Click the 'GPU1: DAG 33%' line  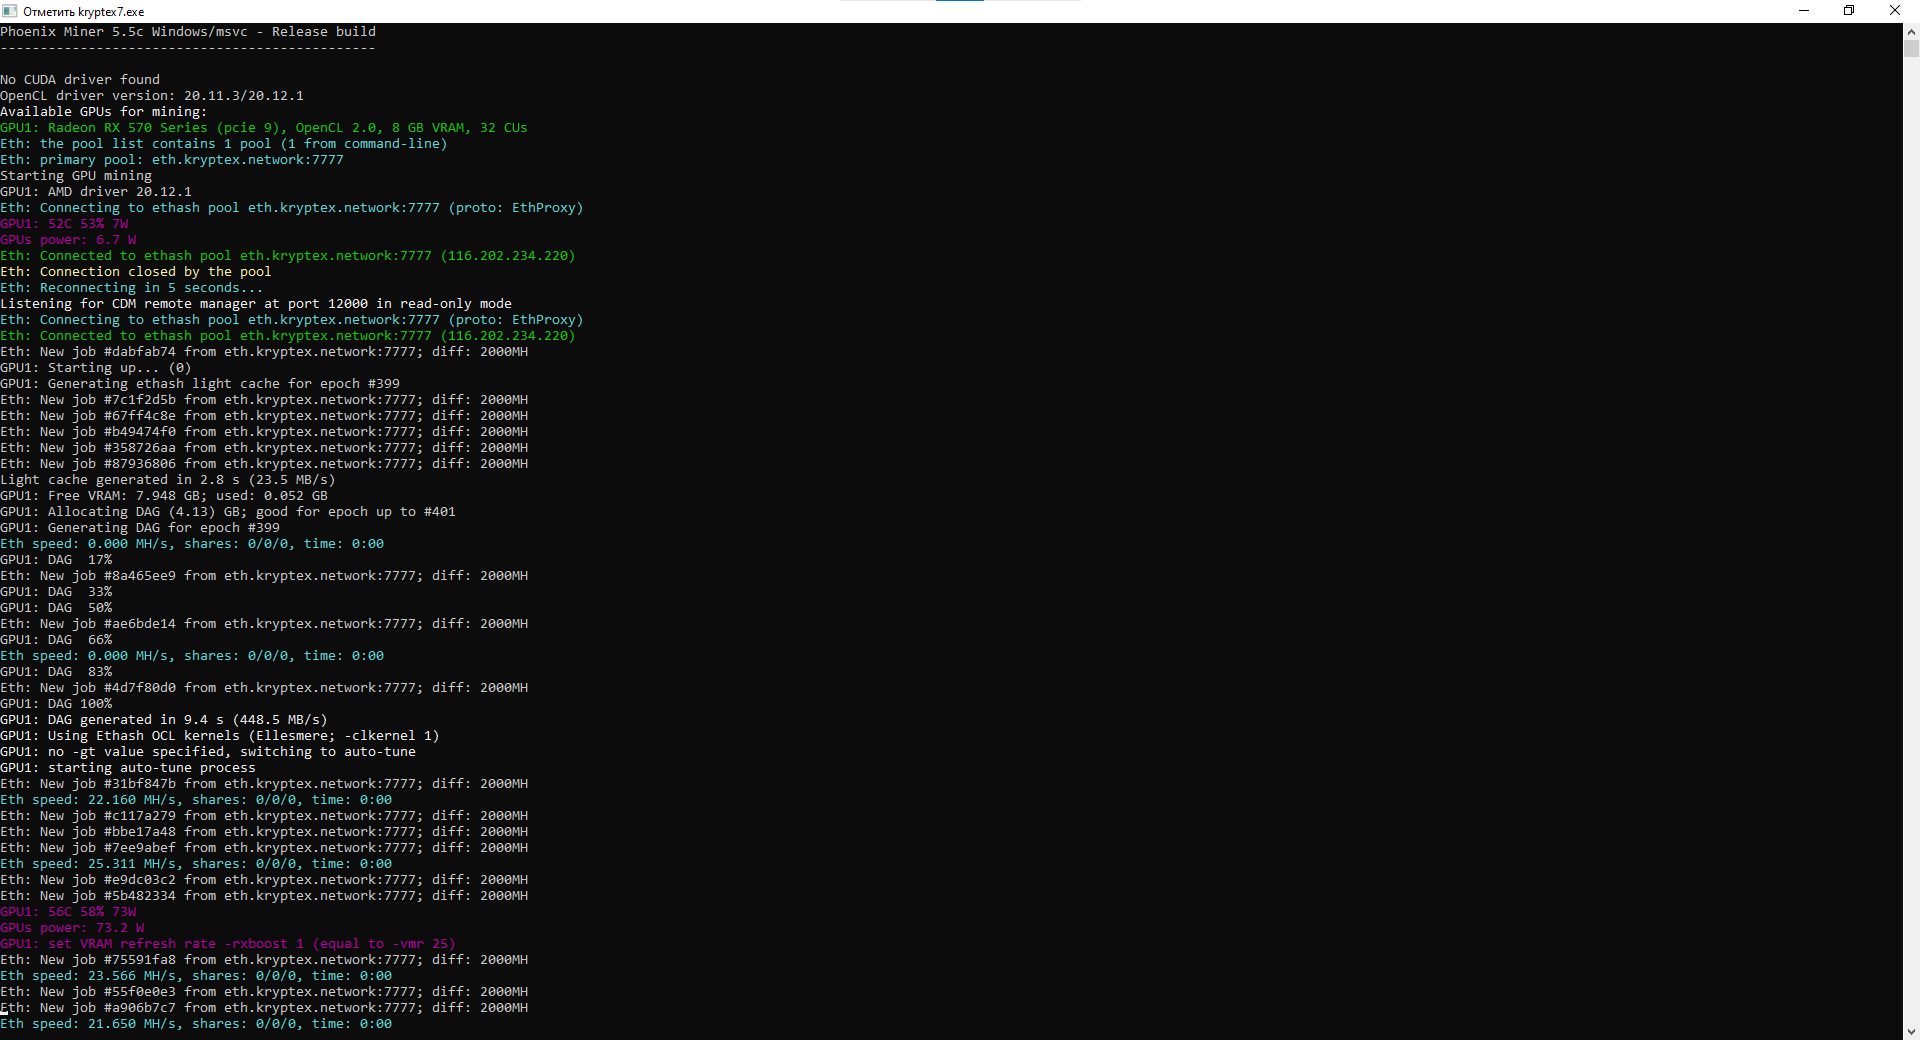point(56,592)
